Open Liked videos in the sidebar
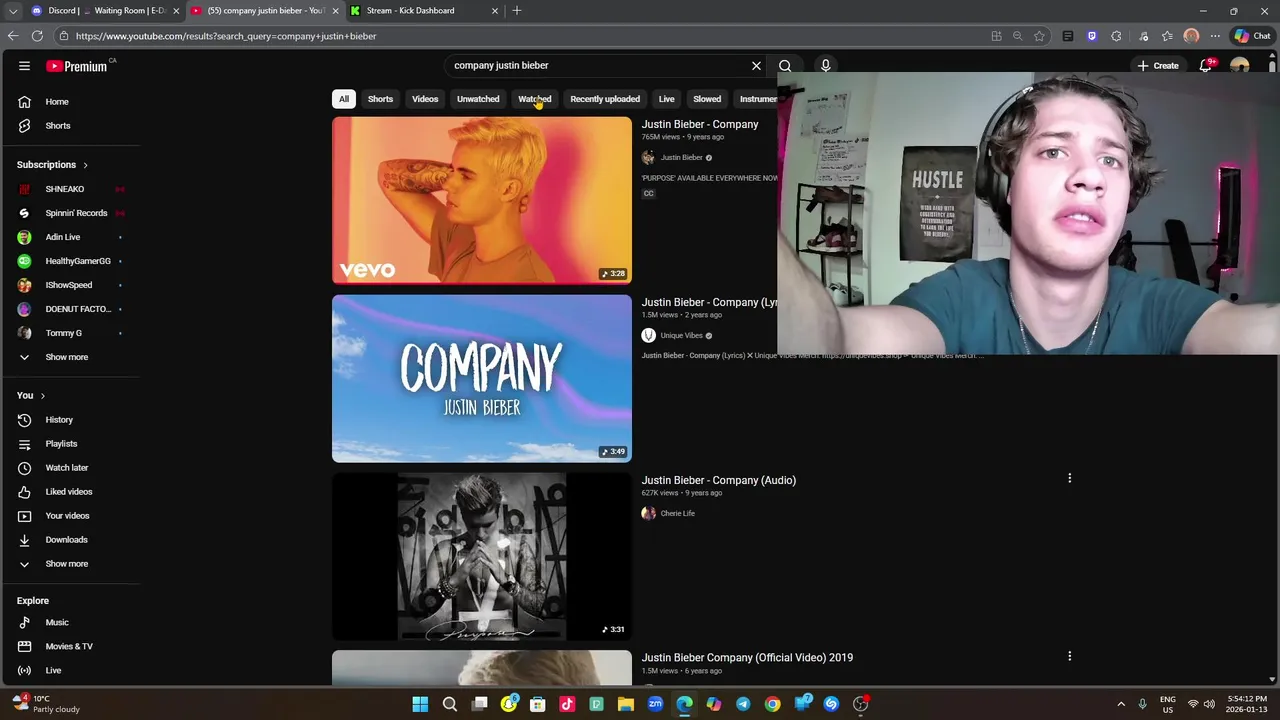Image resolution: width=1280 pixels, height=720 pixels. [70, 492]
